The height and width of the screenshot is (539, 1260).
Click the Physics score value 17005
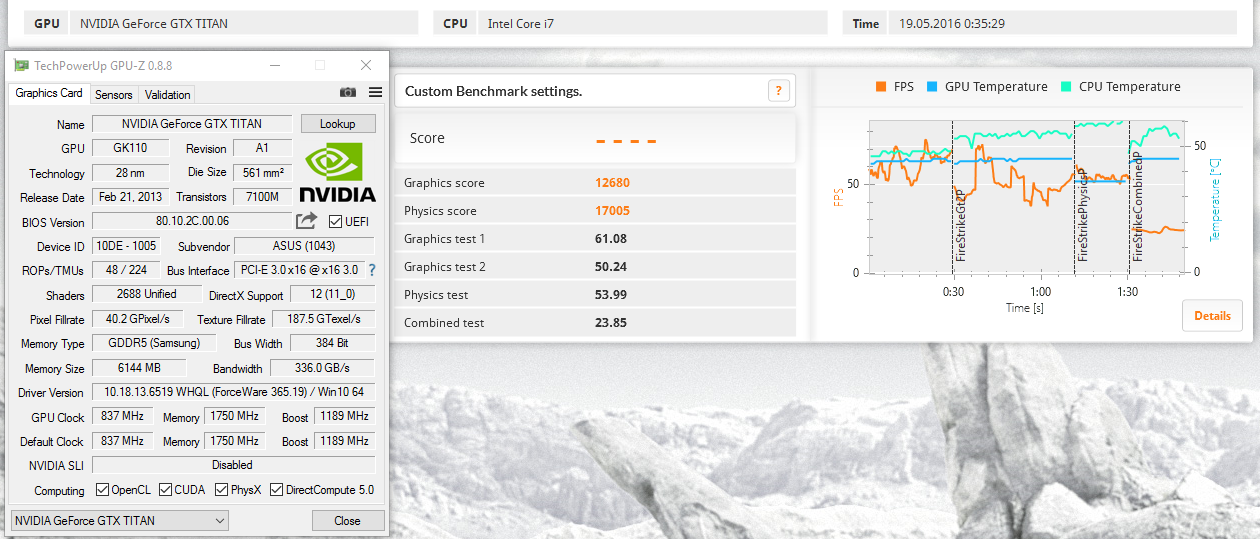click(612, 211)
